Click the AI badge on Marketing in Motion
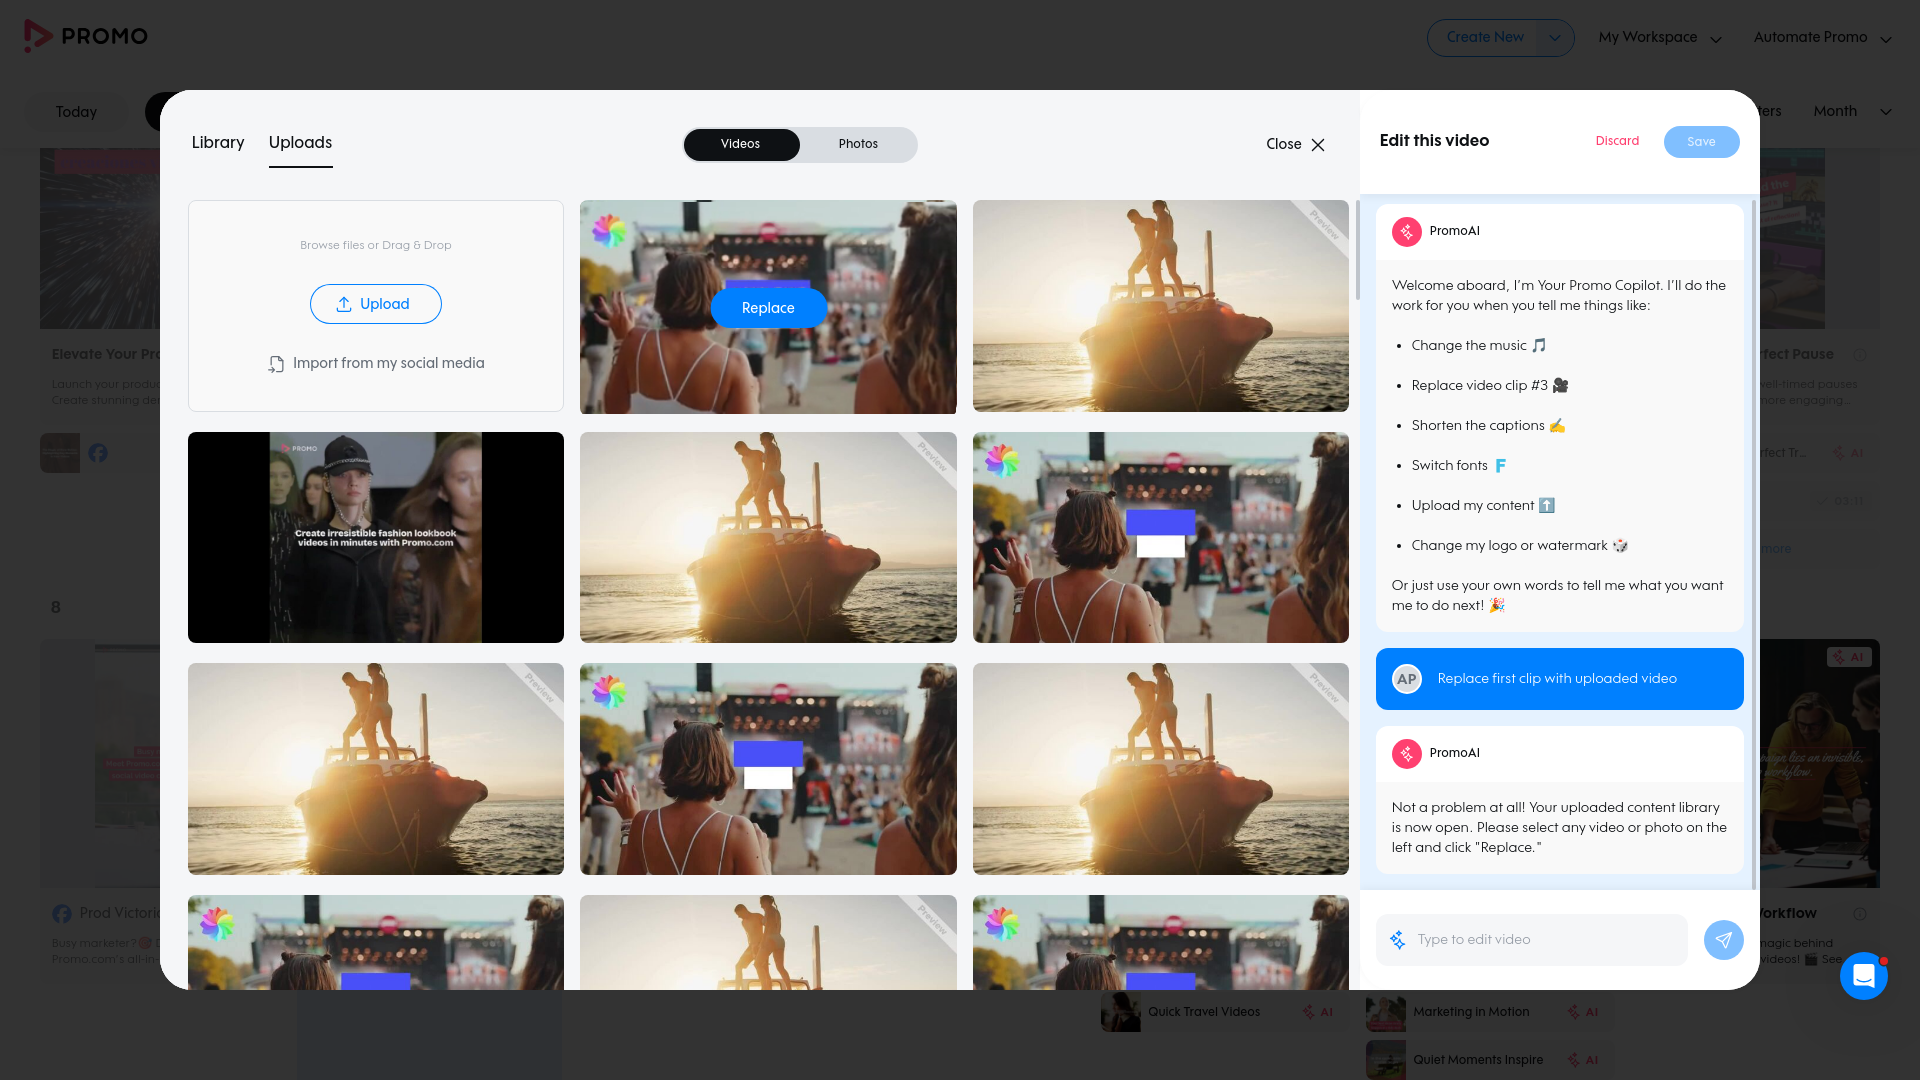The width and height of the screenshot is (1920, 1080). coord(1582,1012)
